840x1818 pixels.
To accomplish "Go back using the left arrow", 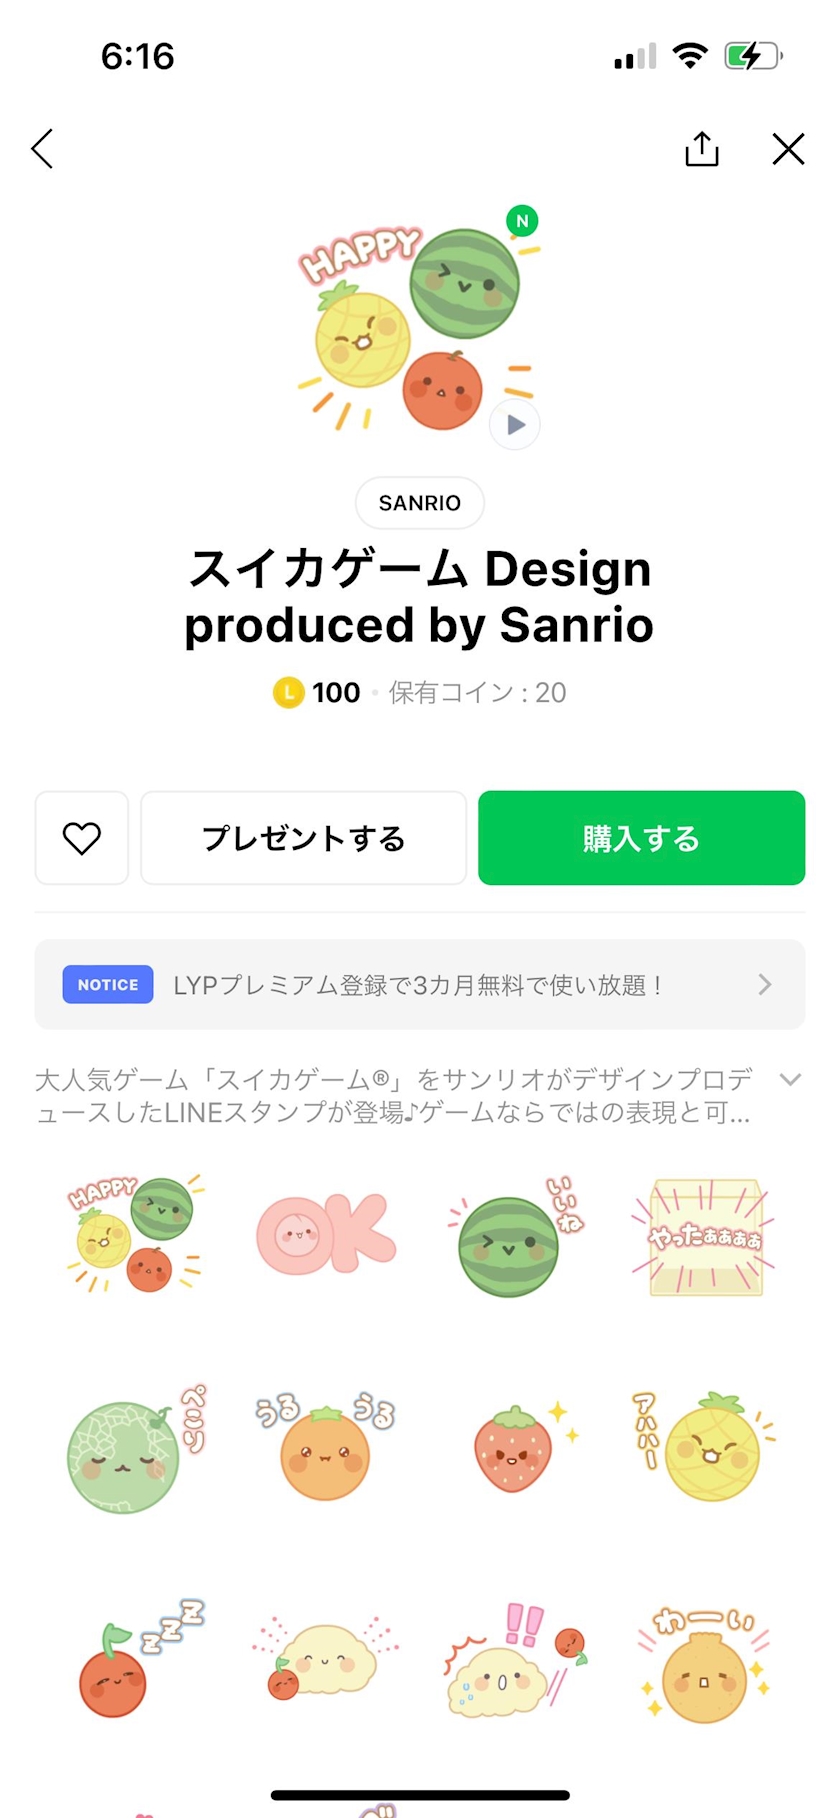I will 42,149.
